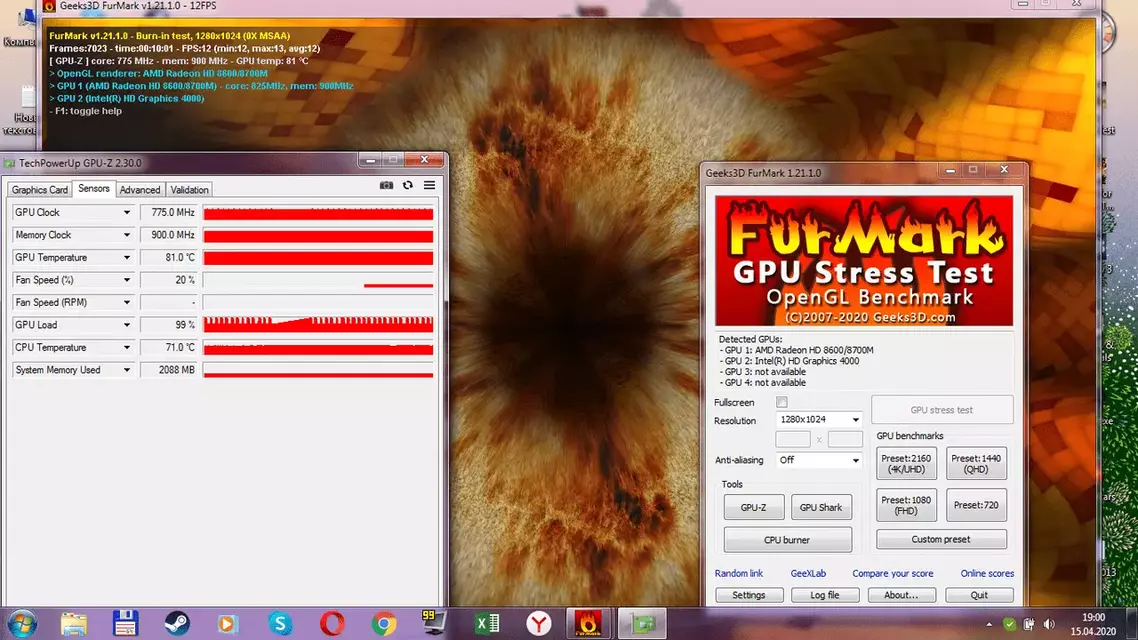
Task: Click the GPU-Z refresh icon
Action: 408,185
